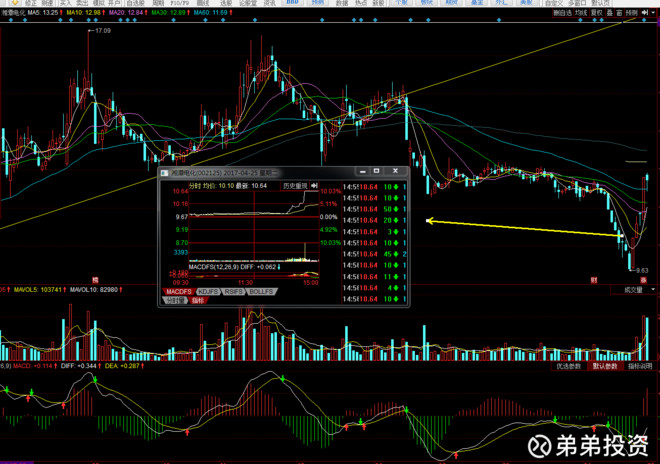Expand the MACDFS indicator arrow in popup

point(279,267)
